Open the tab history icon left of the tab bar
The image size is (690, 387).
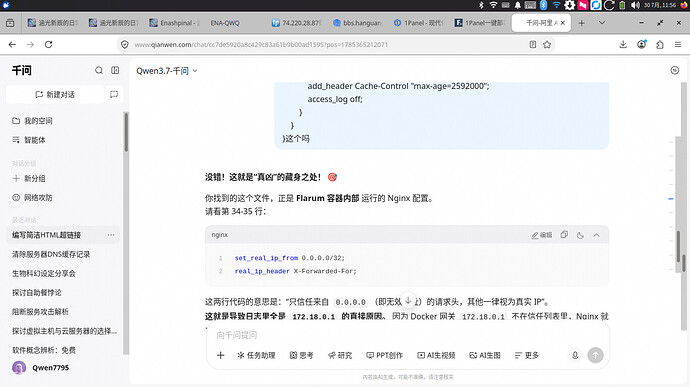pos(10,23)
